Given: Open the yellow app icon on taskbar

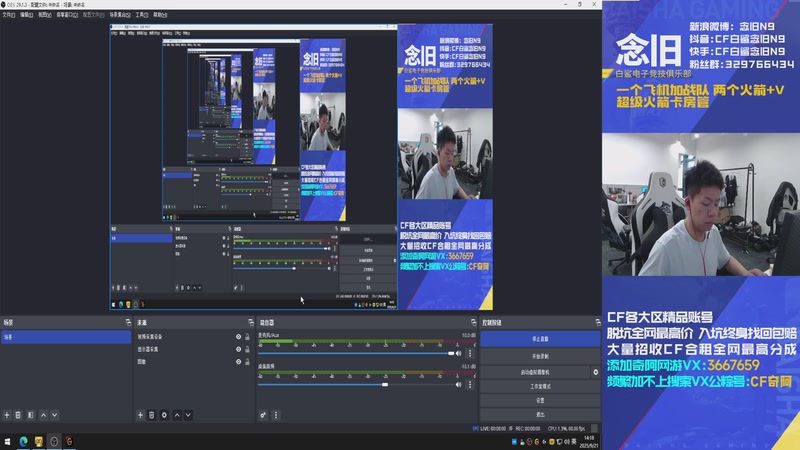Looking at the screenshot, I should [39, 441].
